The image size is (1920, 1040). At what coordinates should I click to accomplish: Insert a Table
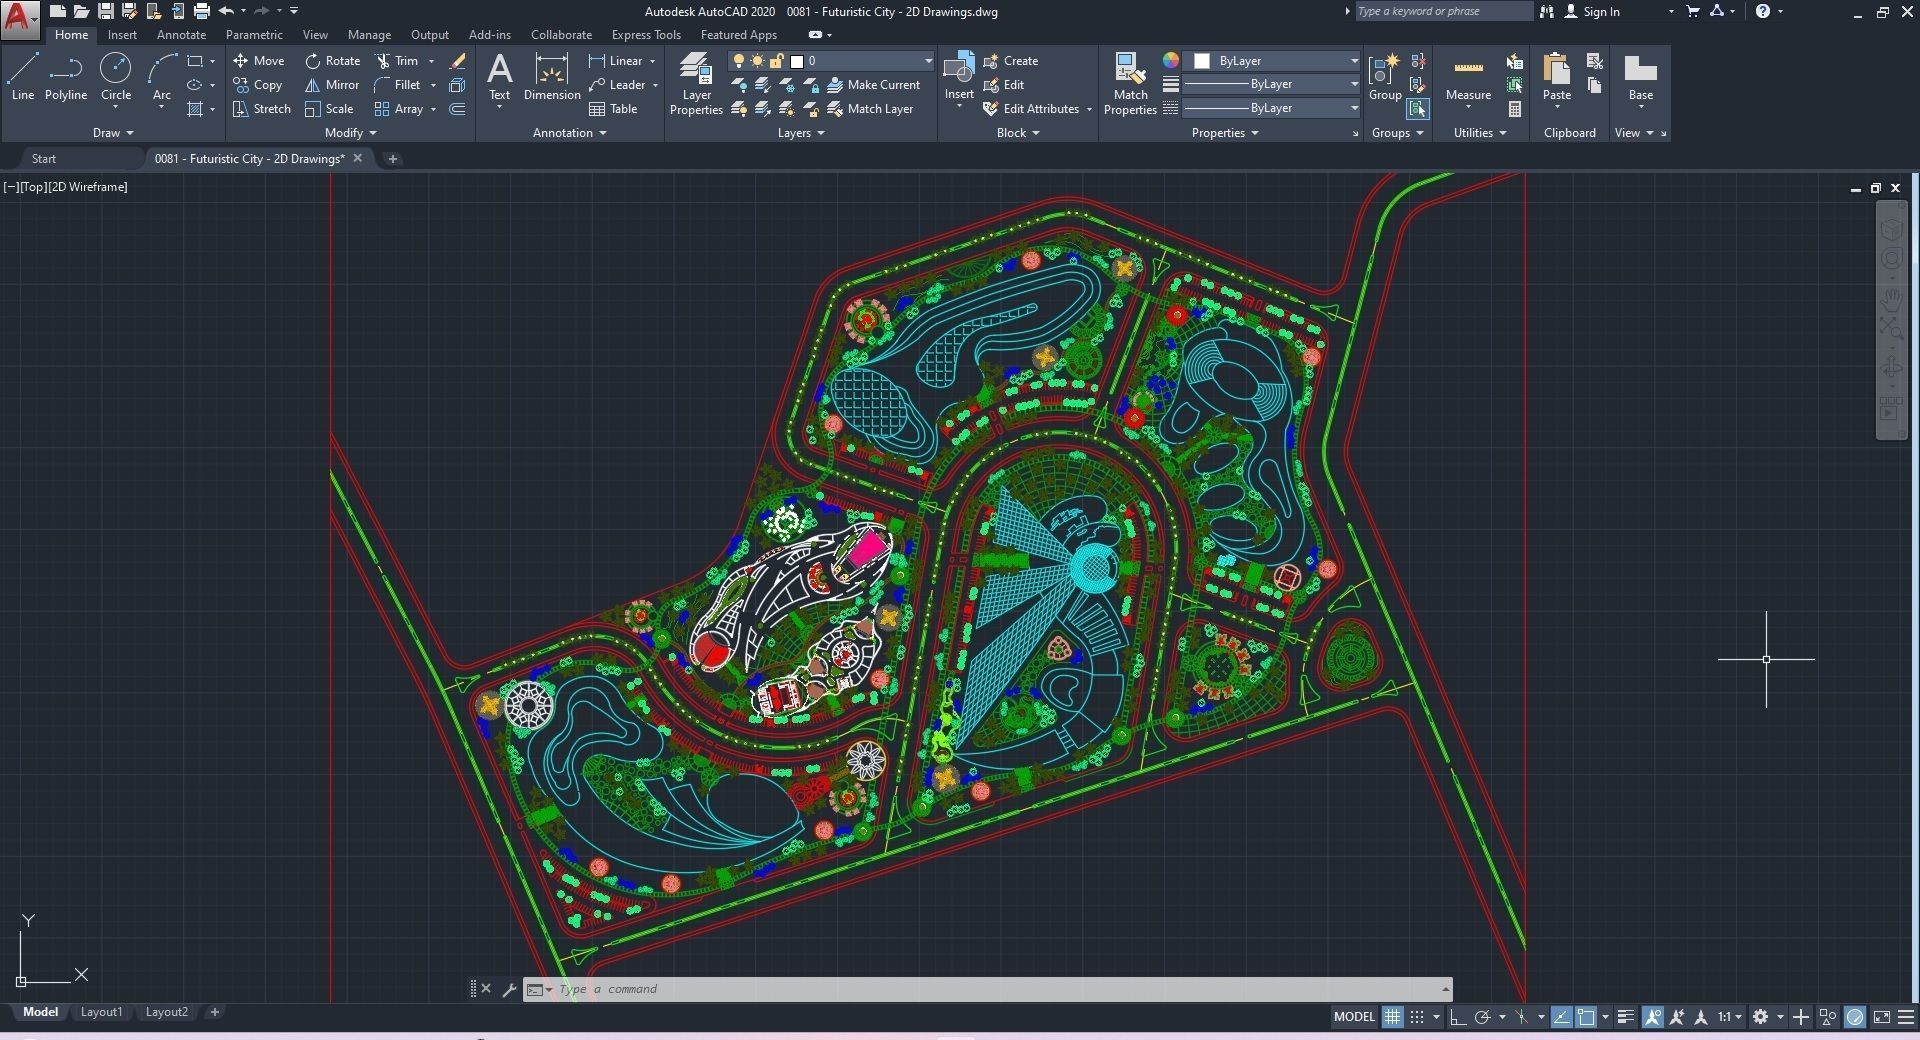pos(613,109)
